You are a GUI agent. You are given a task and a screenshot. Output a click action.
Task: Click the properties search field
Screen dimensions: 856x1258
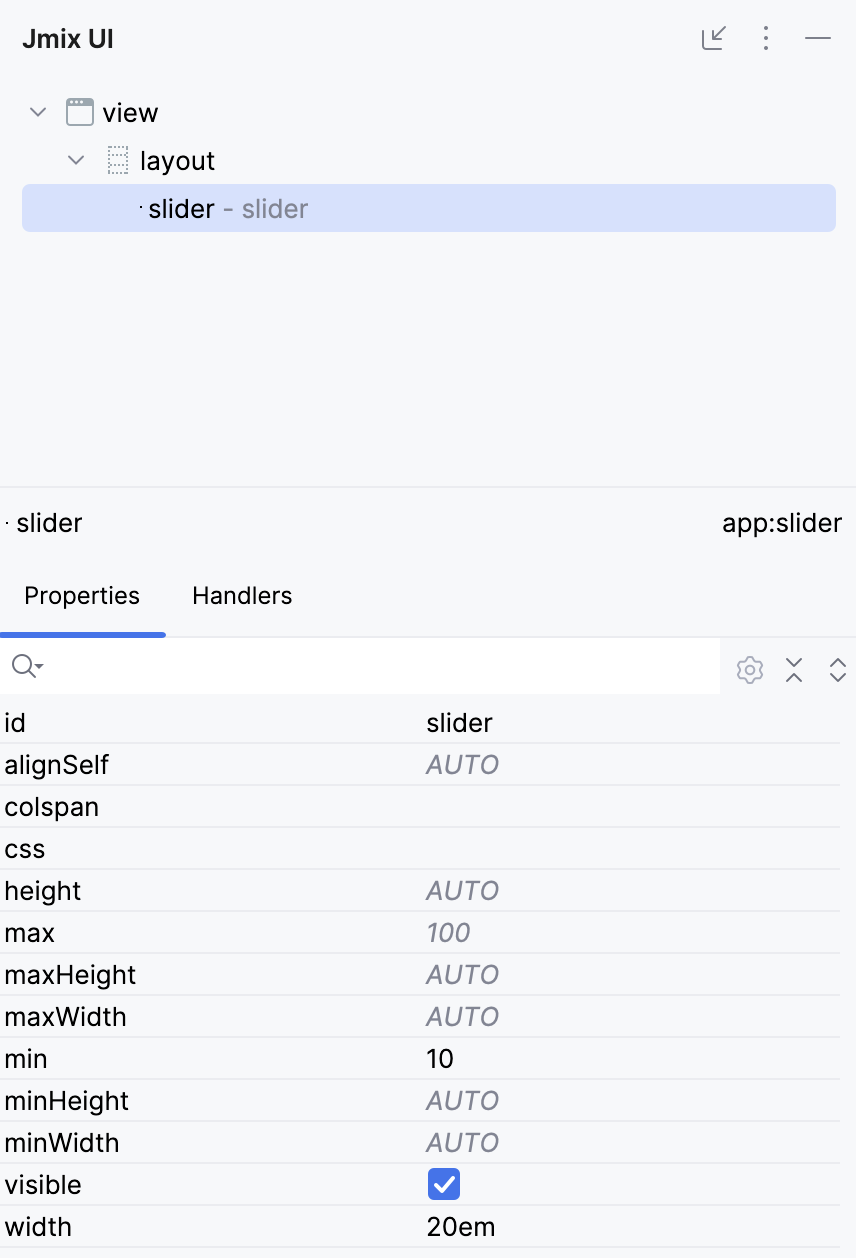[380, 667]
